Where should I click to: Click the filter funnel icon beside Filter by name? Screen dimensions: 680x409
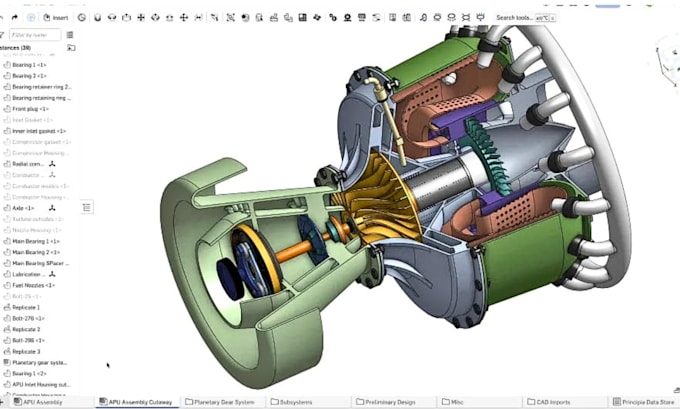[2, 35]
